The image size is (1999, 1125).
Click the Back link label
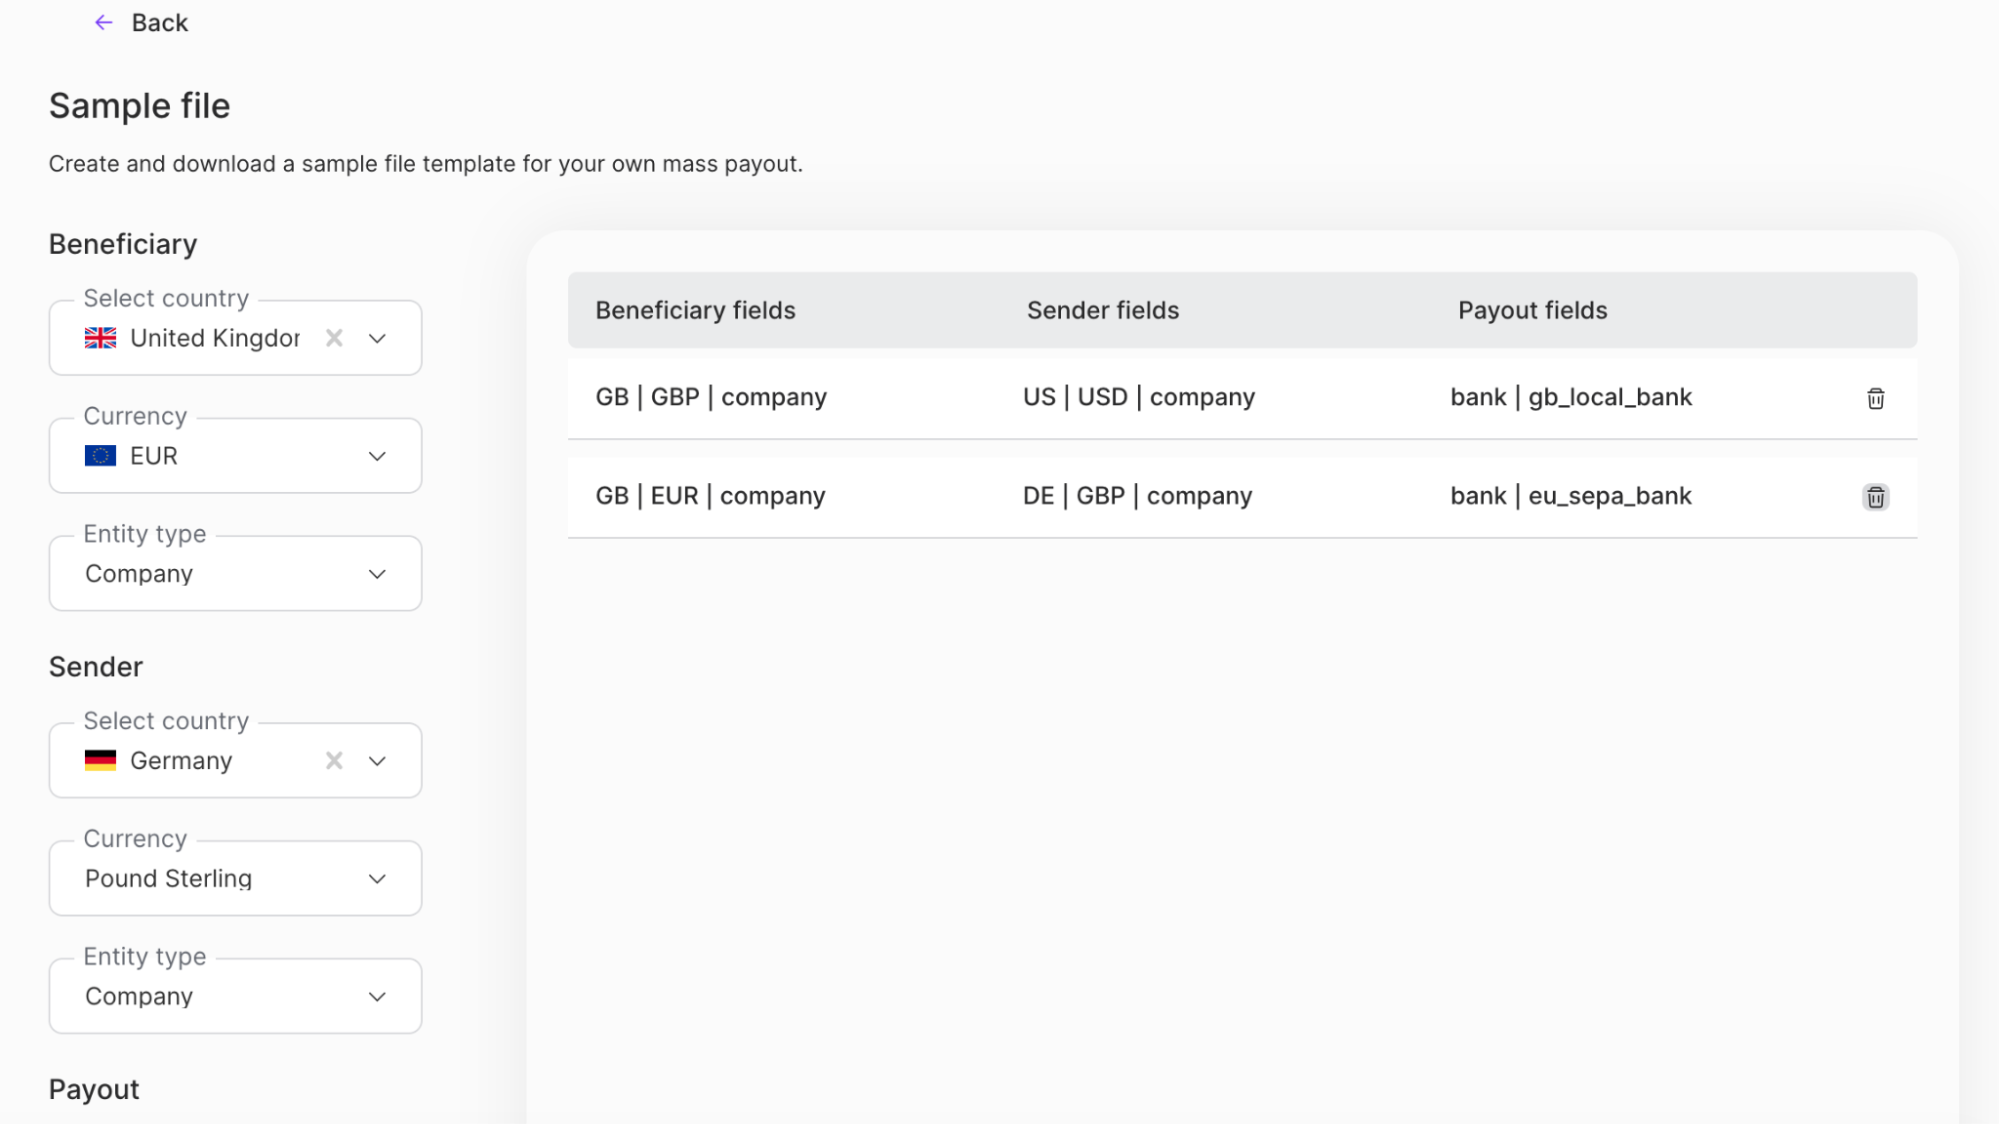coord(158,22)
